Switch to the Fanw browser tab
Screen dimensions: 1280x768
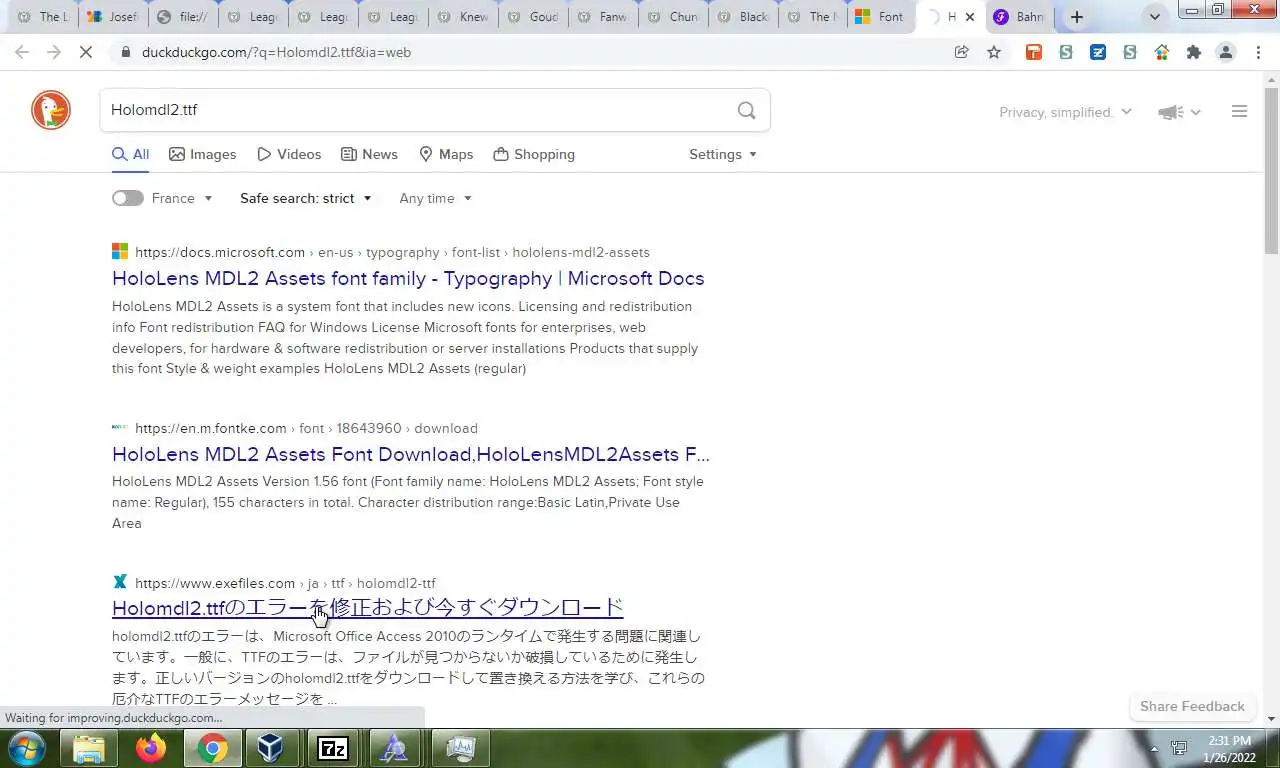pyautogui.click(x=602, y=17)
